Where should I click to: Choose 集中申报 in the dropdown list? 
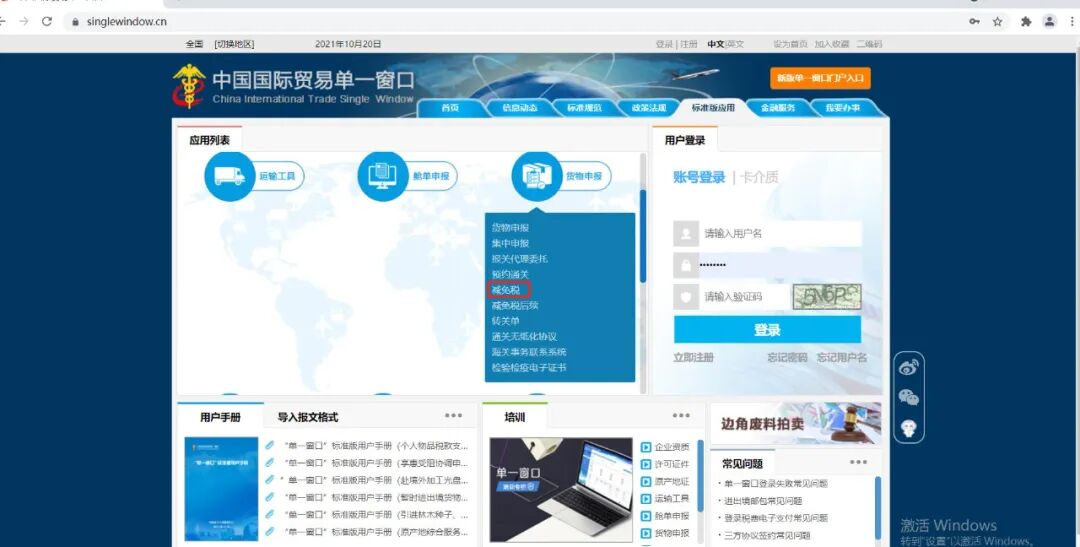(x=510, y=243)
